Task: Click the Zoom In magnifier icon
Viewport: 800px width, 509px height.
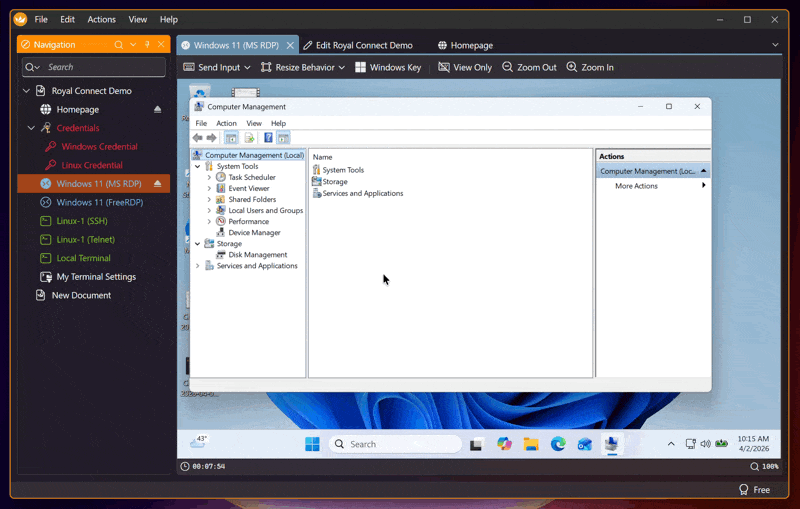Action: tap(572, 67)
